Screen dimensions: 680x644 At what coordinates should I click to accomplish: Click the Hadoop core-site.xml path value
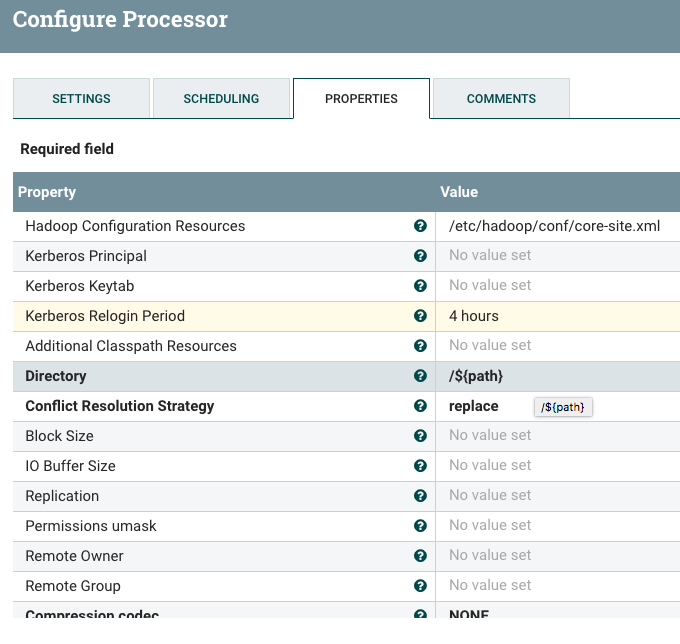point(555,226)
